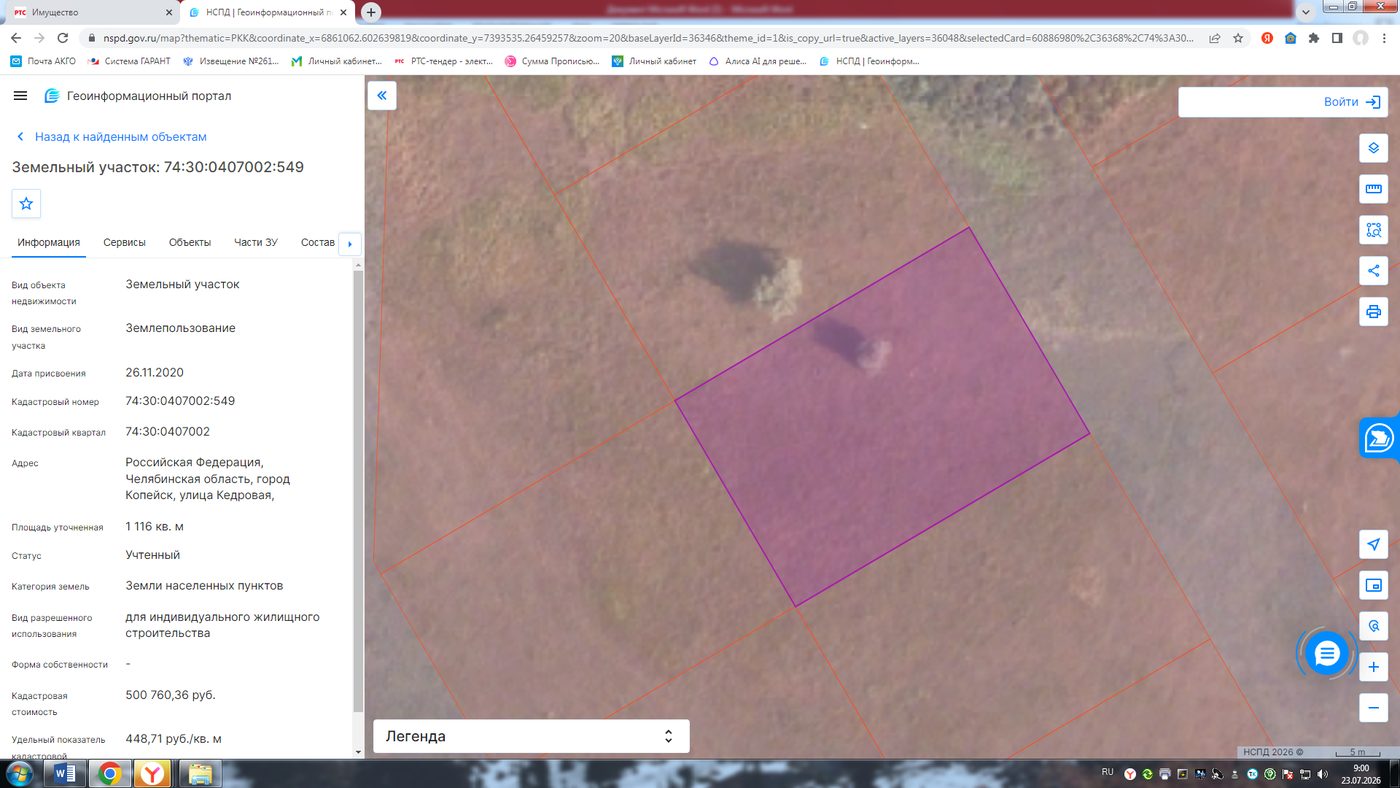Switch to the Сервисы tab

[x=124, y=242]
